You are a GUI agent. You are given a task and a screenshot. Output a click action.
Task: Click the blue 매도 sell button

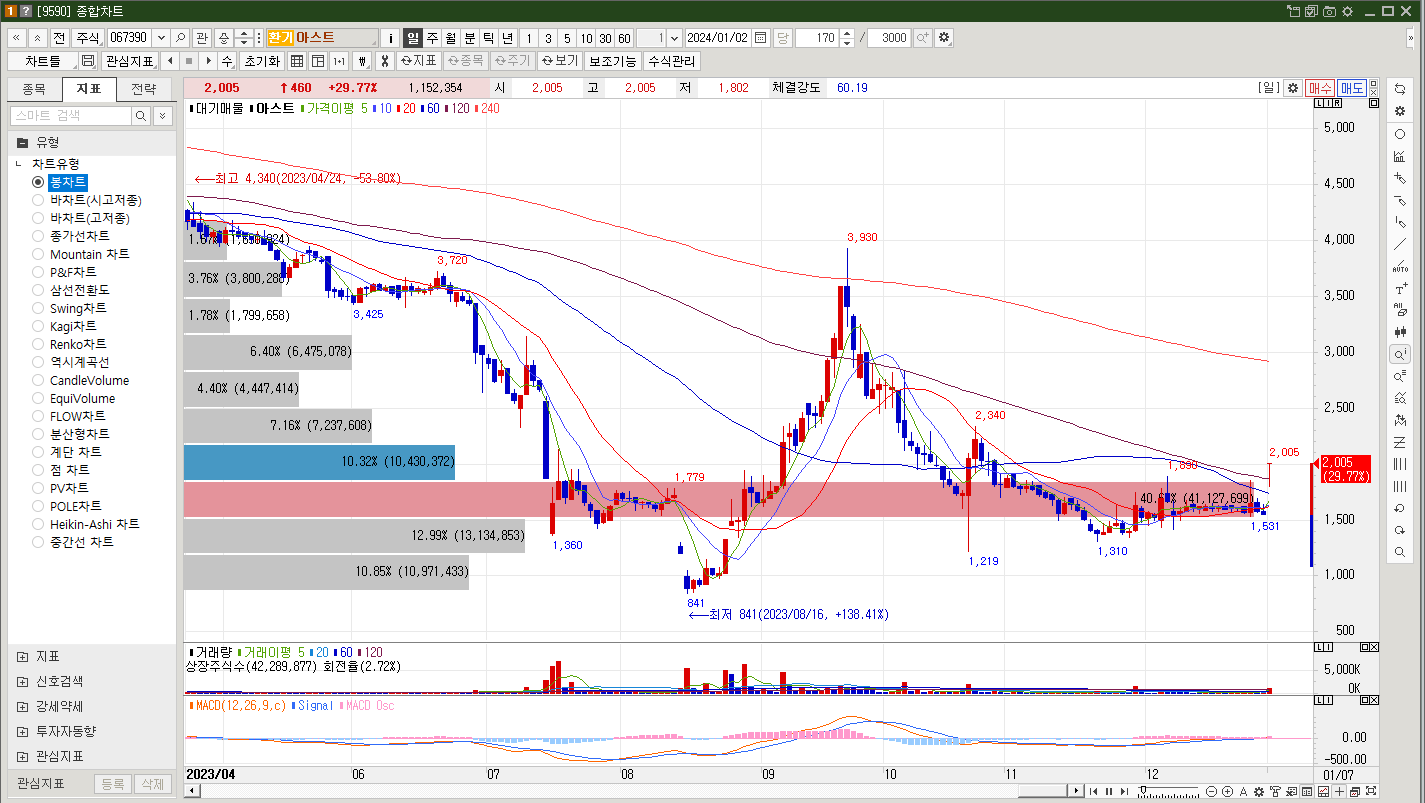tap(1352, 88)
